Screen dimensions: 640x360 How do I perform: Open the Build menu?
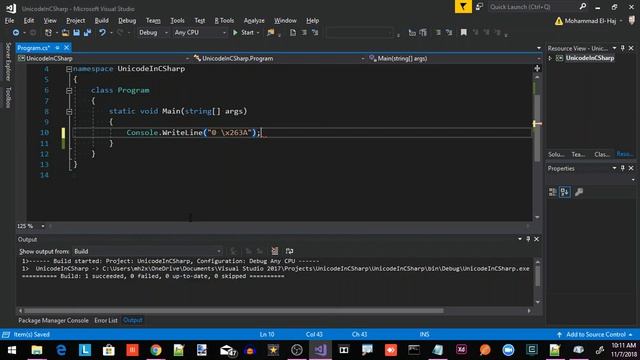point(102,20)
